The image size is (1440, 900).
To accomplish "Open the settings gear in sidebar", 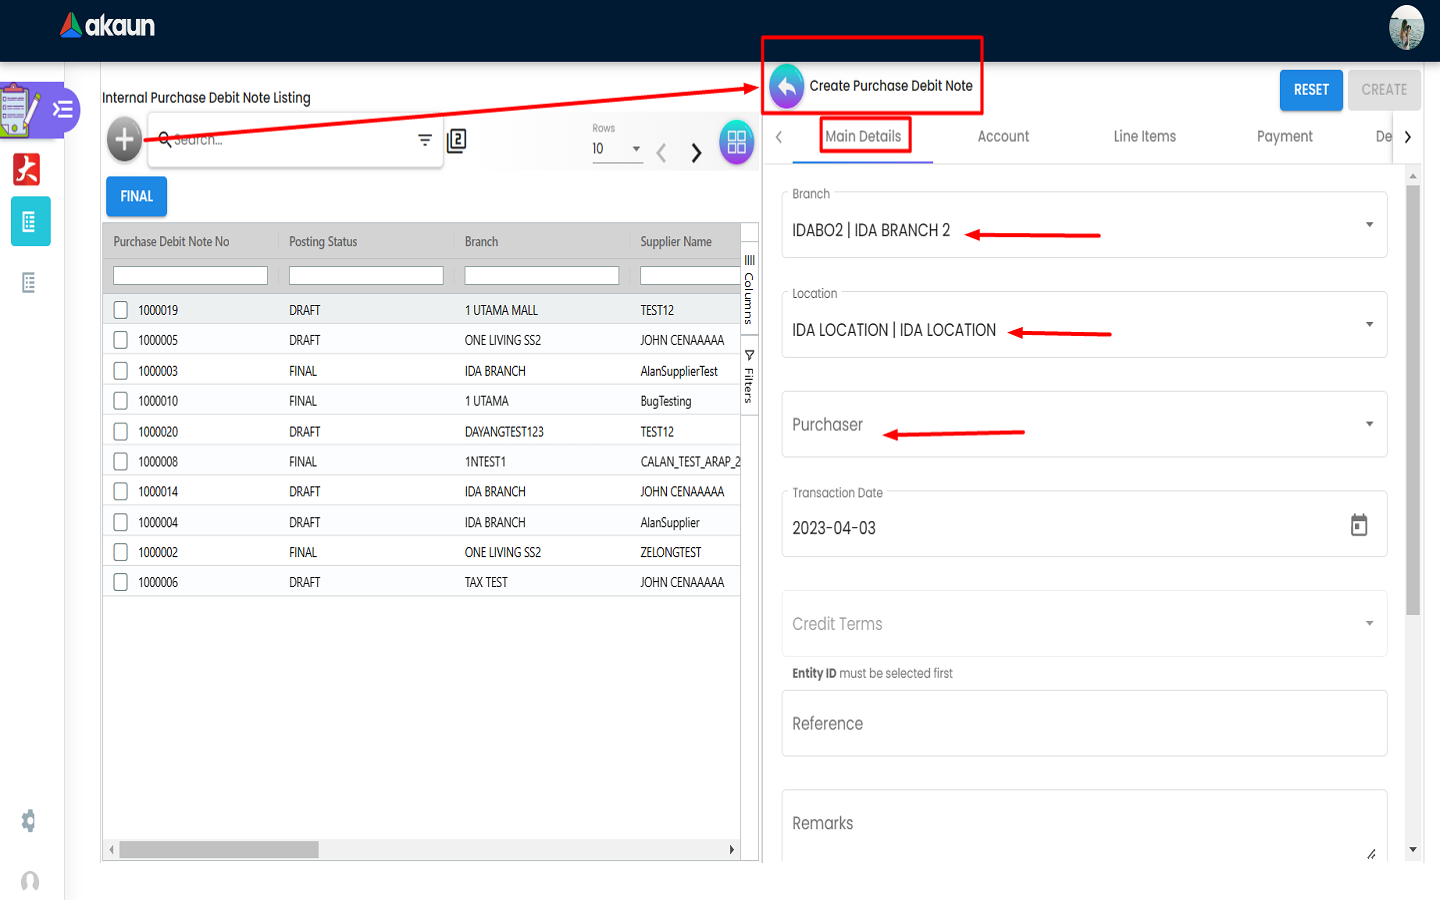I will coord(29,821).
